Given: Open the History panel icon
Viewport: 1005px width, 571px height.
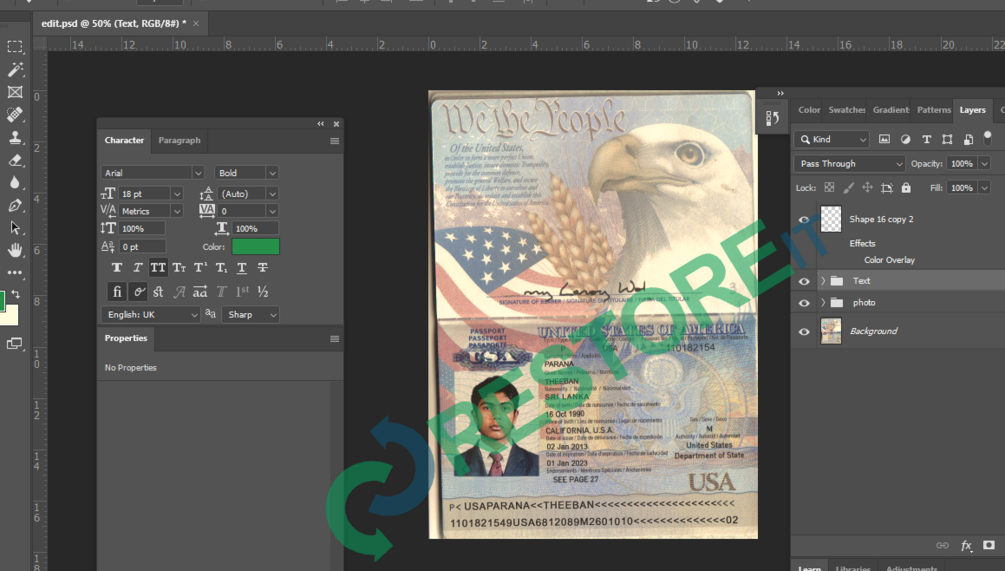Looking at the screenshot, I should 772,118.
